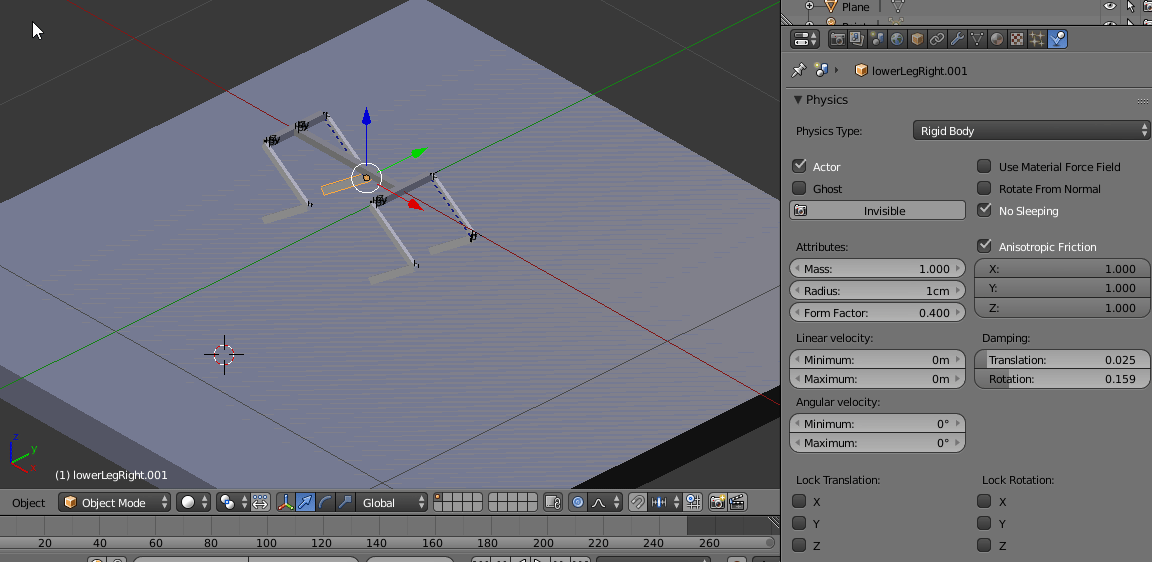This screenshot has width=1152, height=562.
Task: Click the Form Factor value field
Action: (877, 312)
